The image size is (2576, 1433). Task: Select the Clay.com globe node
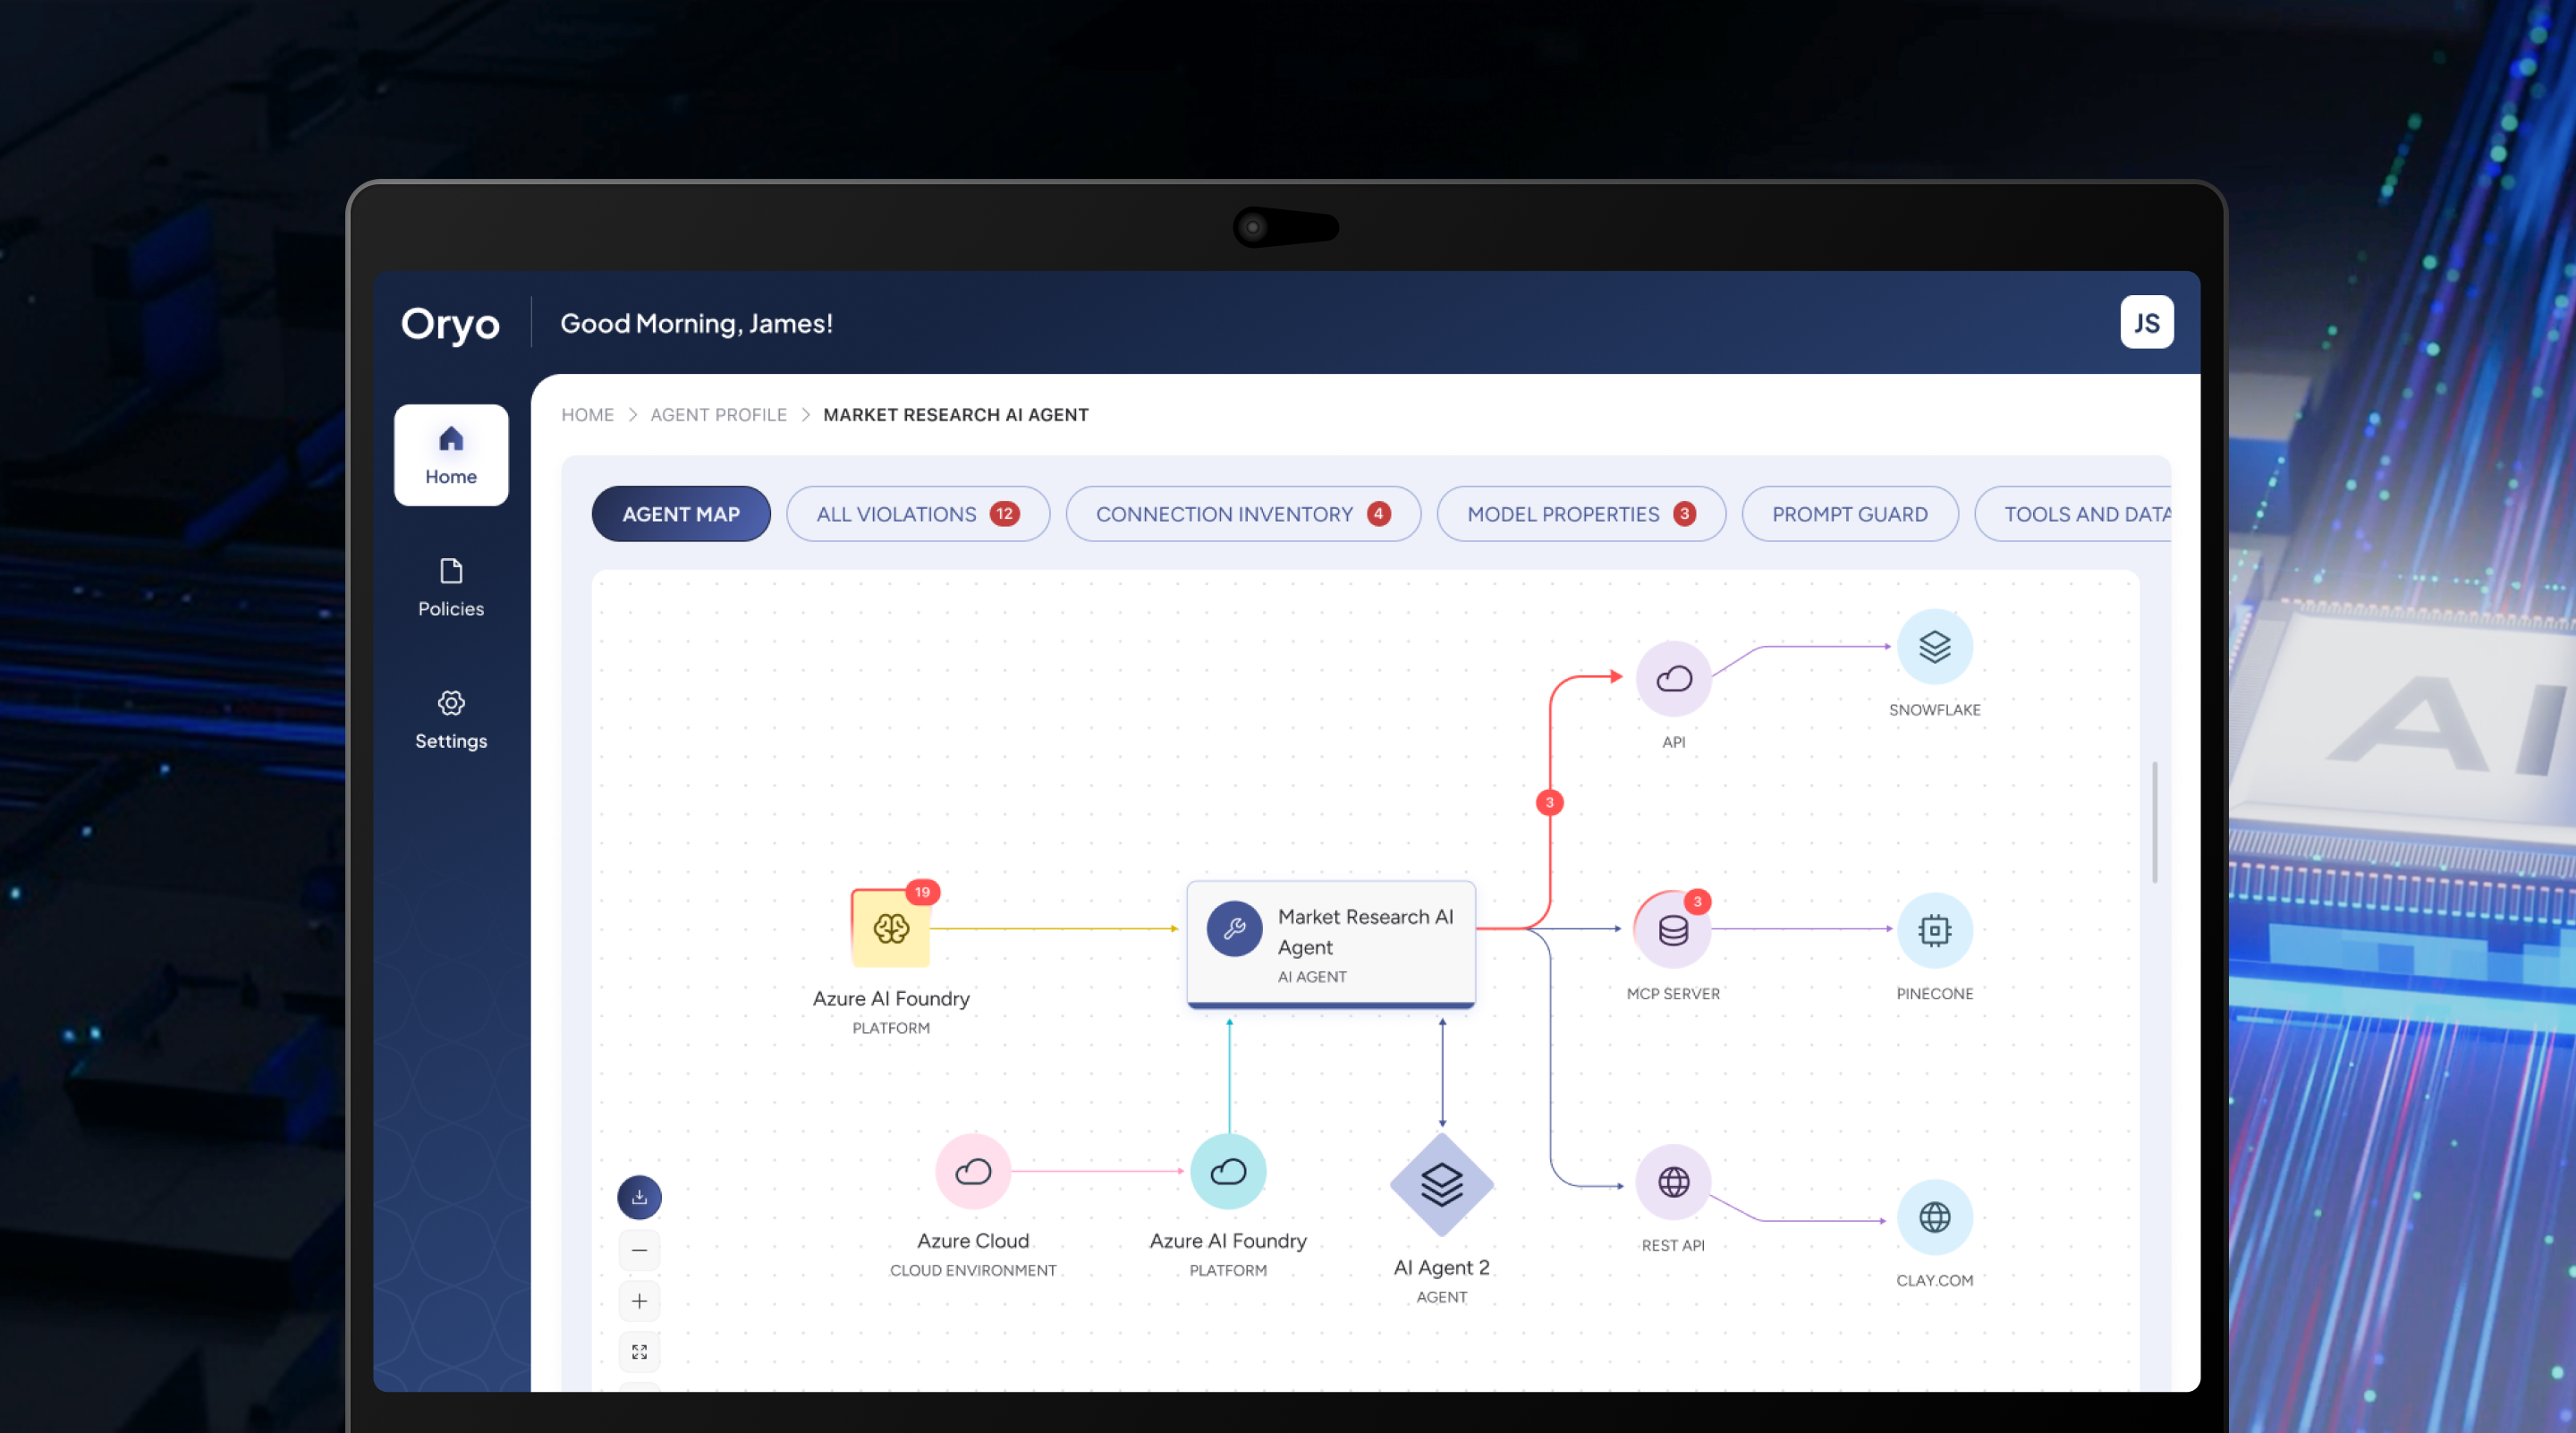pos(1934,1217)
